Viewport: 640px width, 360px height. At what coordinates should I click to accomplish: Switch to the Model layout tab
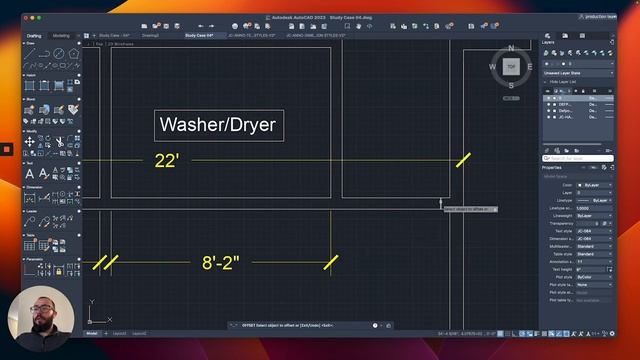coord(92,333)
